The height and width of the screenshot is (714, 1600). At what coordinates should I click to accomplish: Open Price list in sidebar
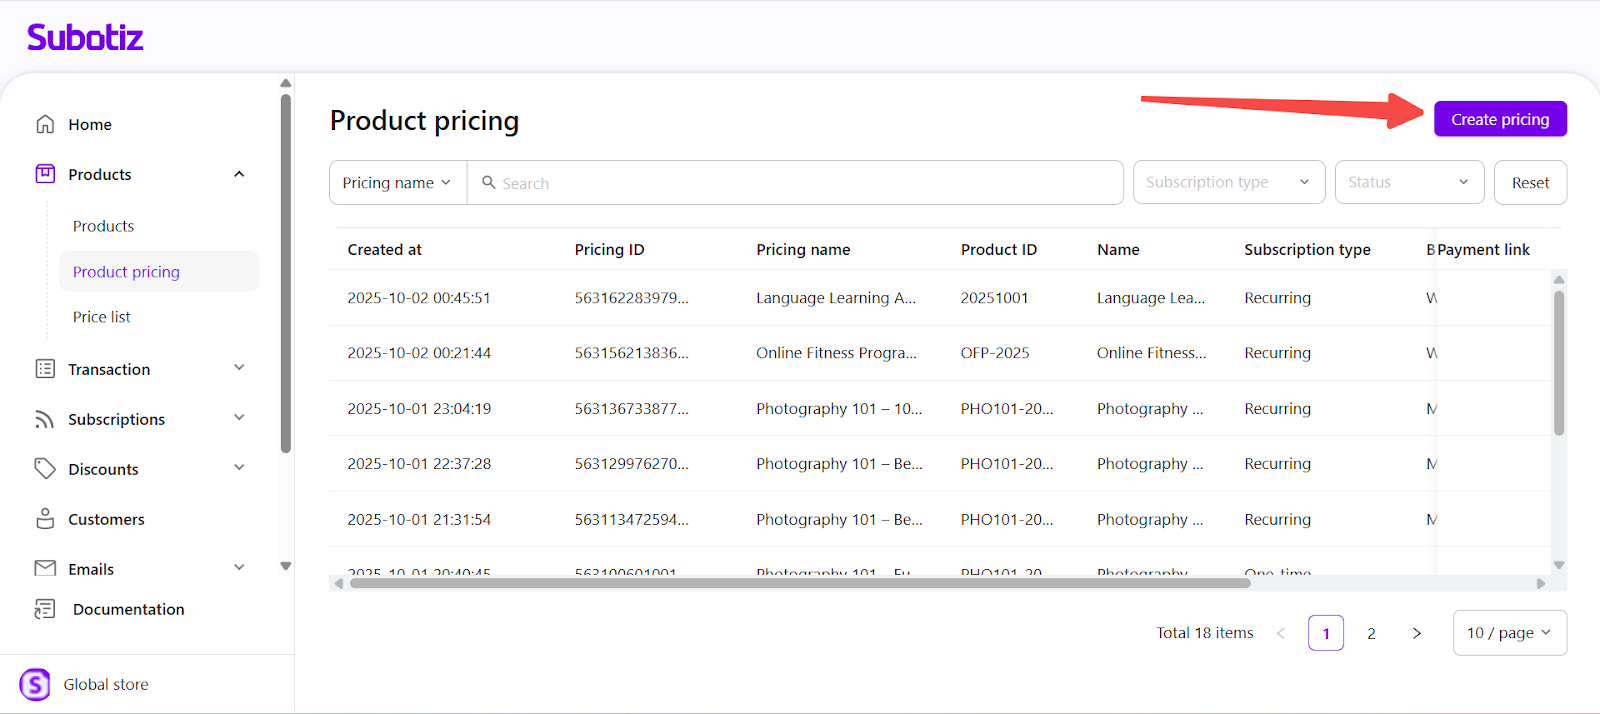102,317
